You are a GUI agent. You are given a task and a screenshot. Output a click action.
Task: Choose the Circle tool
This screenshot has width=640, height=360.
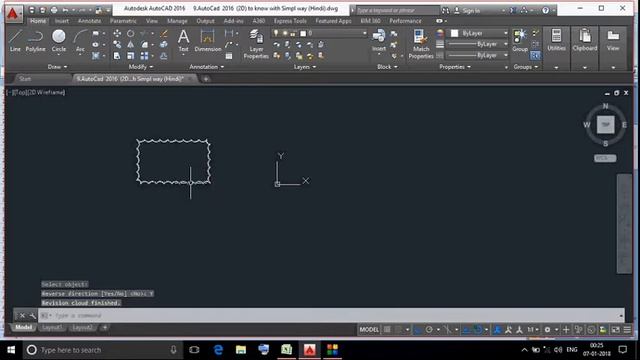point(59,40)
